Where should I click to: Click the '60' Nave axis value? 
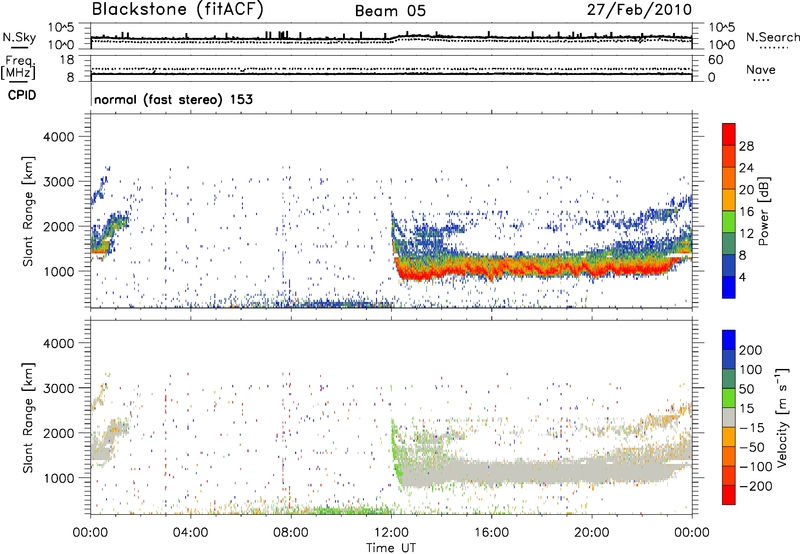coord(715,60)
